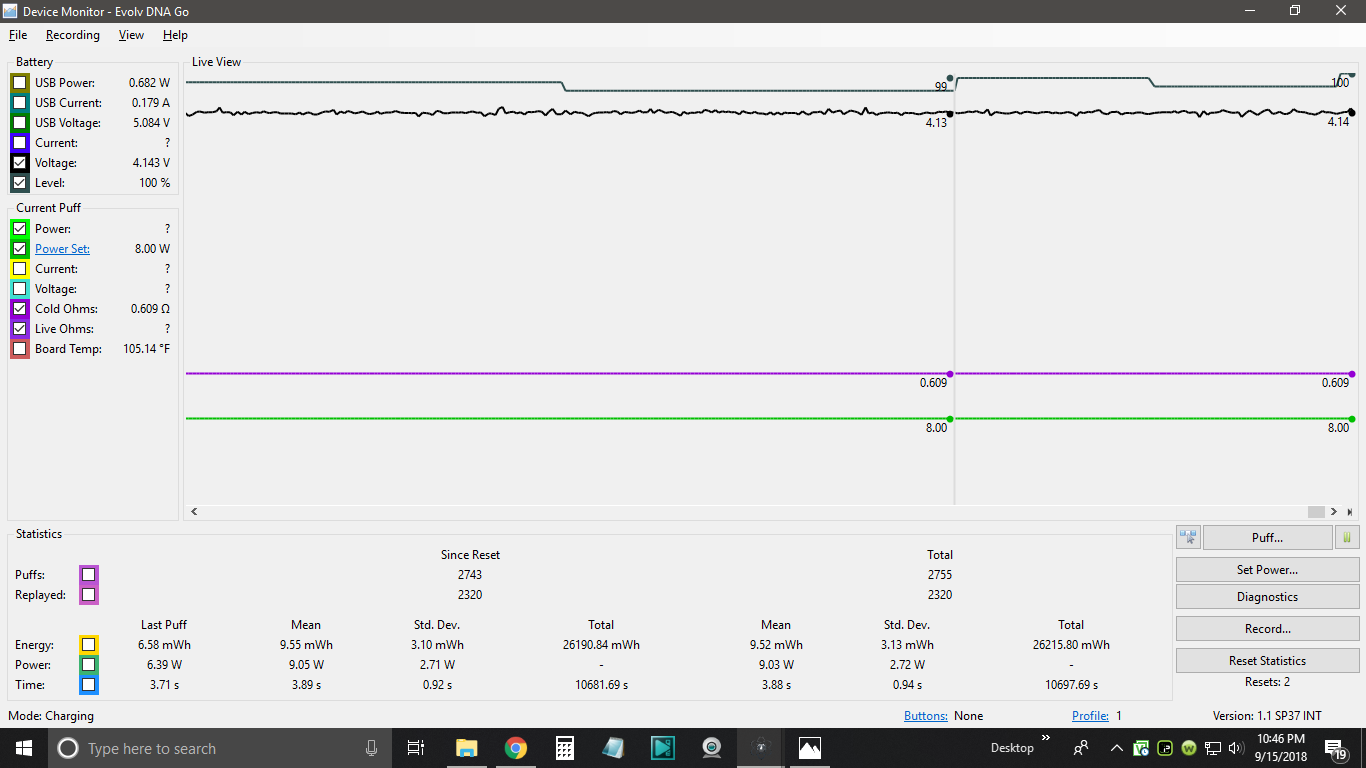Image resolution: width=1366 pixels, height=768 pixels.
Task: Open the Diagnostics button
Action: (x=1267, y=597)
